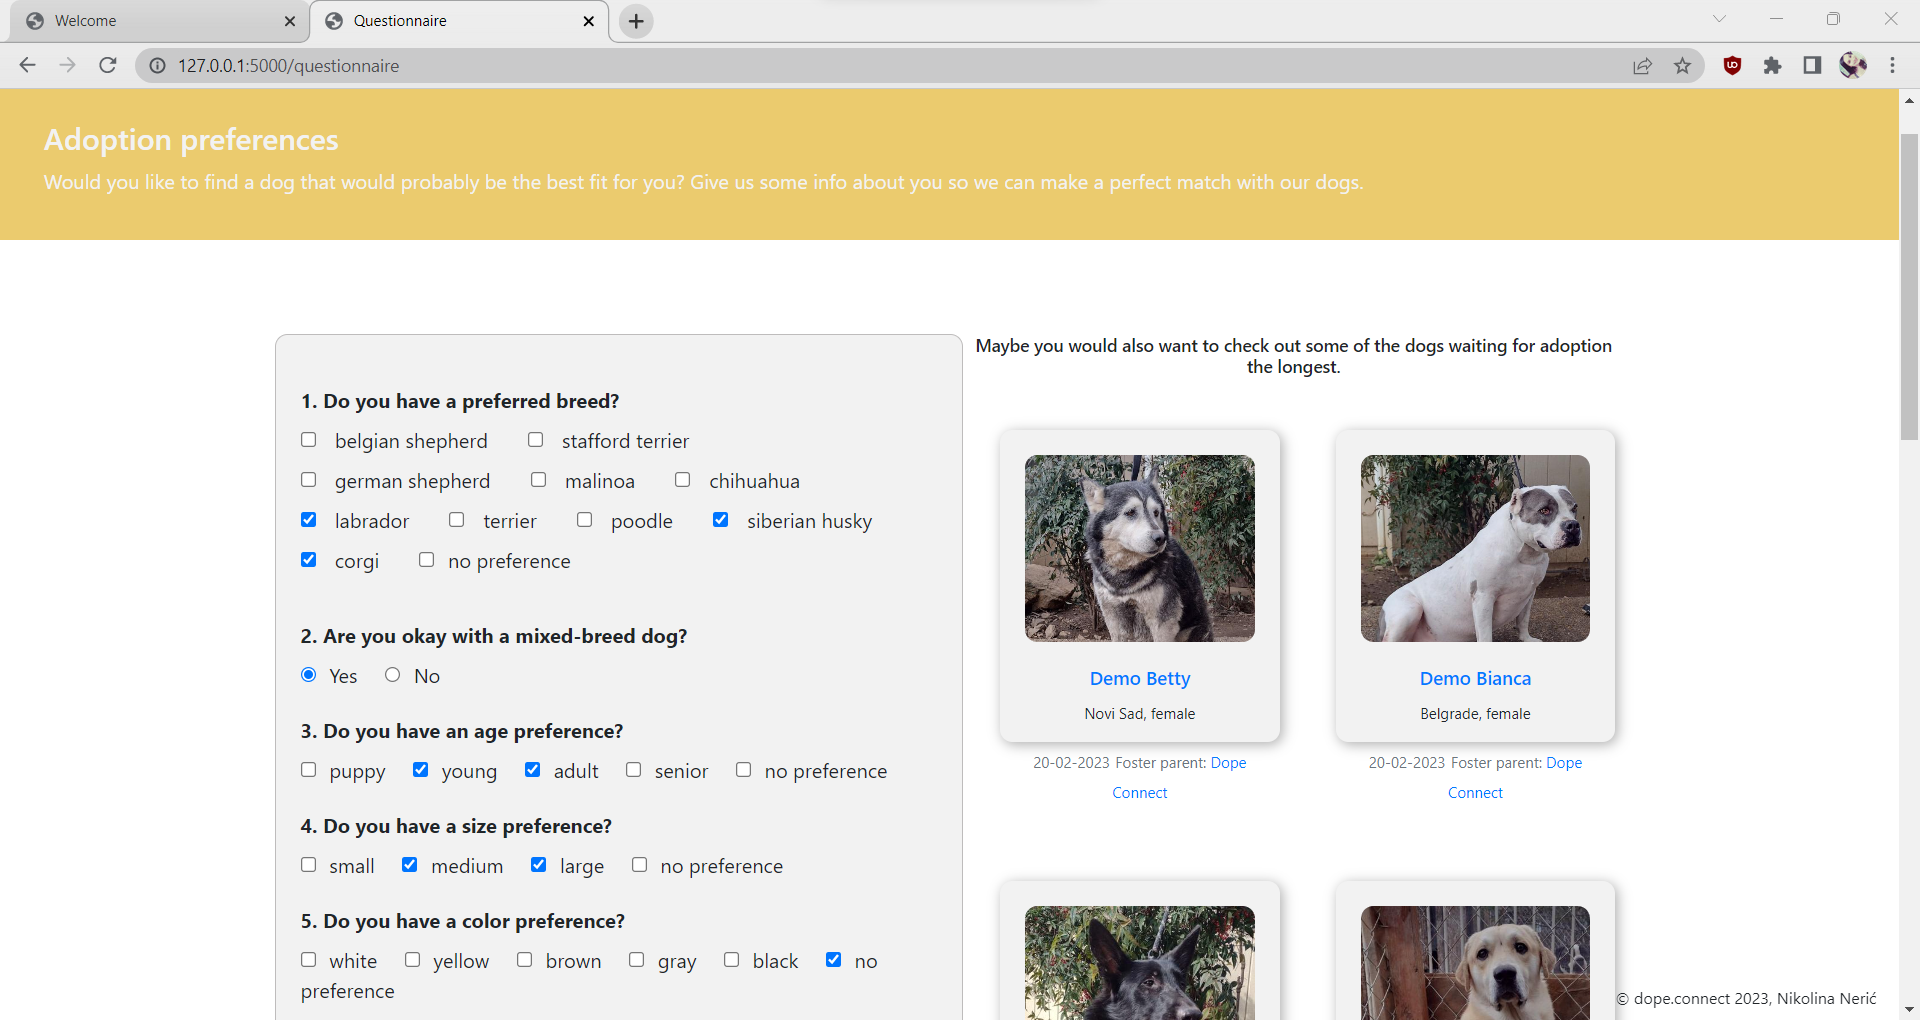Open the browser extensions puzzle icon
1920x1020 pixels.
tap(1773, 65)
